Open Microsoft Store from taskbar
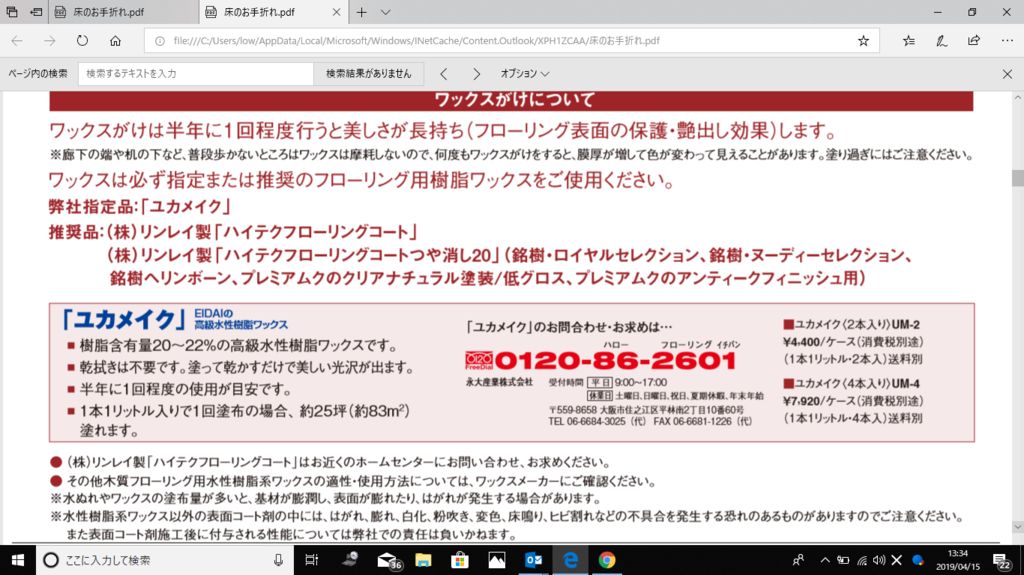This screenshot has height=575, width=1024. 460,560
